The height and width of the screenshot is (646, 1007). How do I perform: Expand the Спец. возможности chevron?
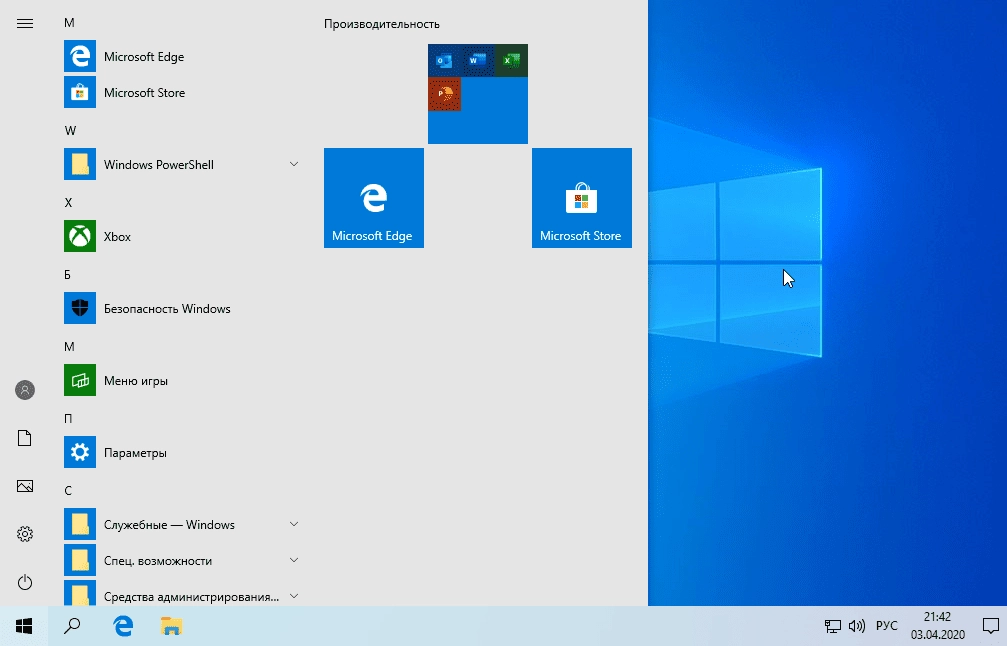click(x=293, y=560)
